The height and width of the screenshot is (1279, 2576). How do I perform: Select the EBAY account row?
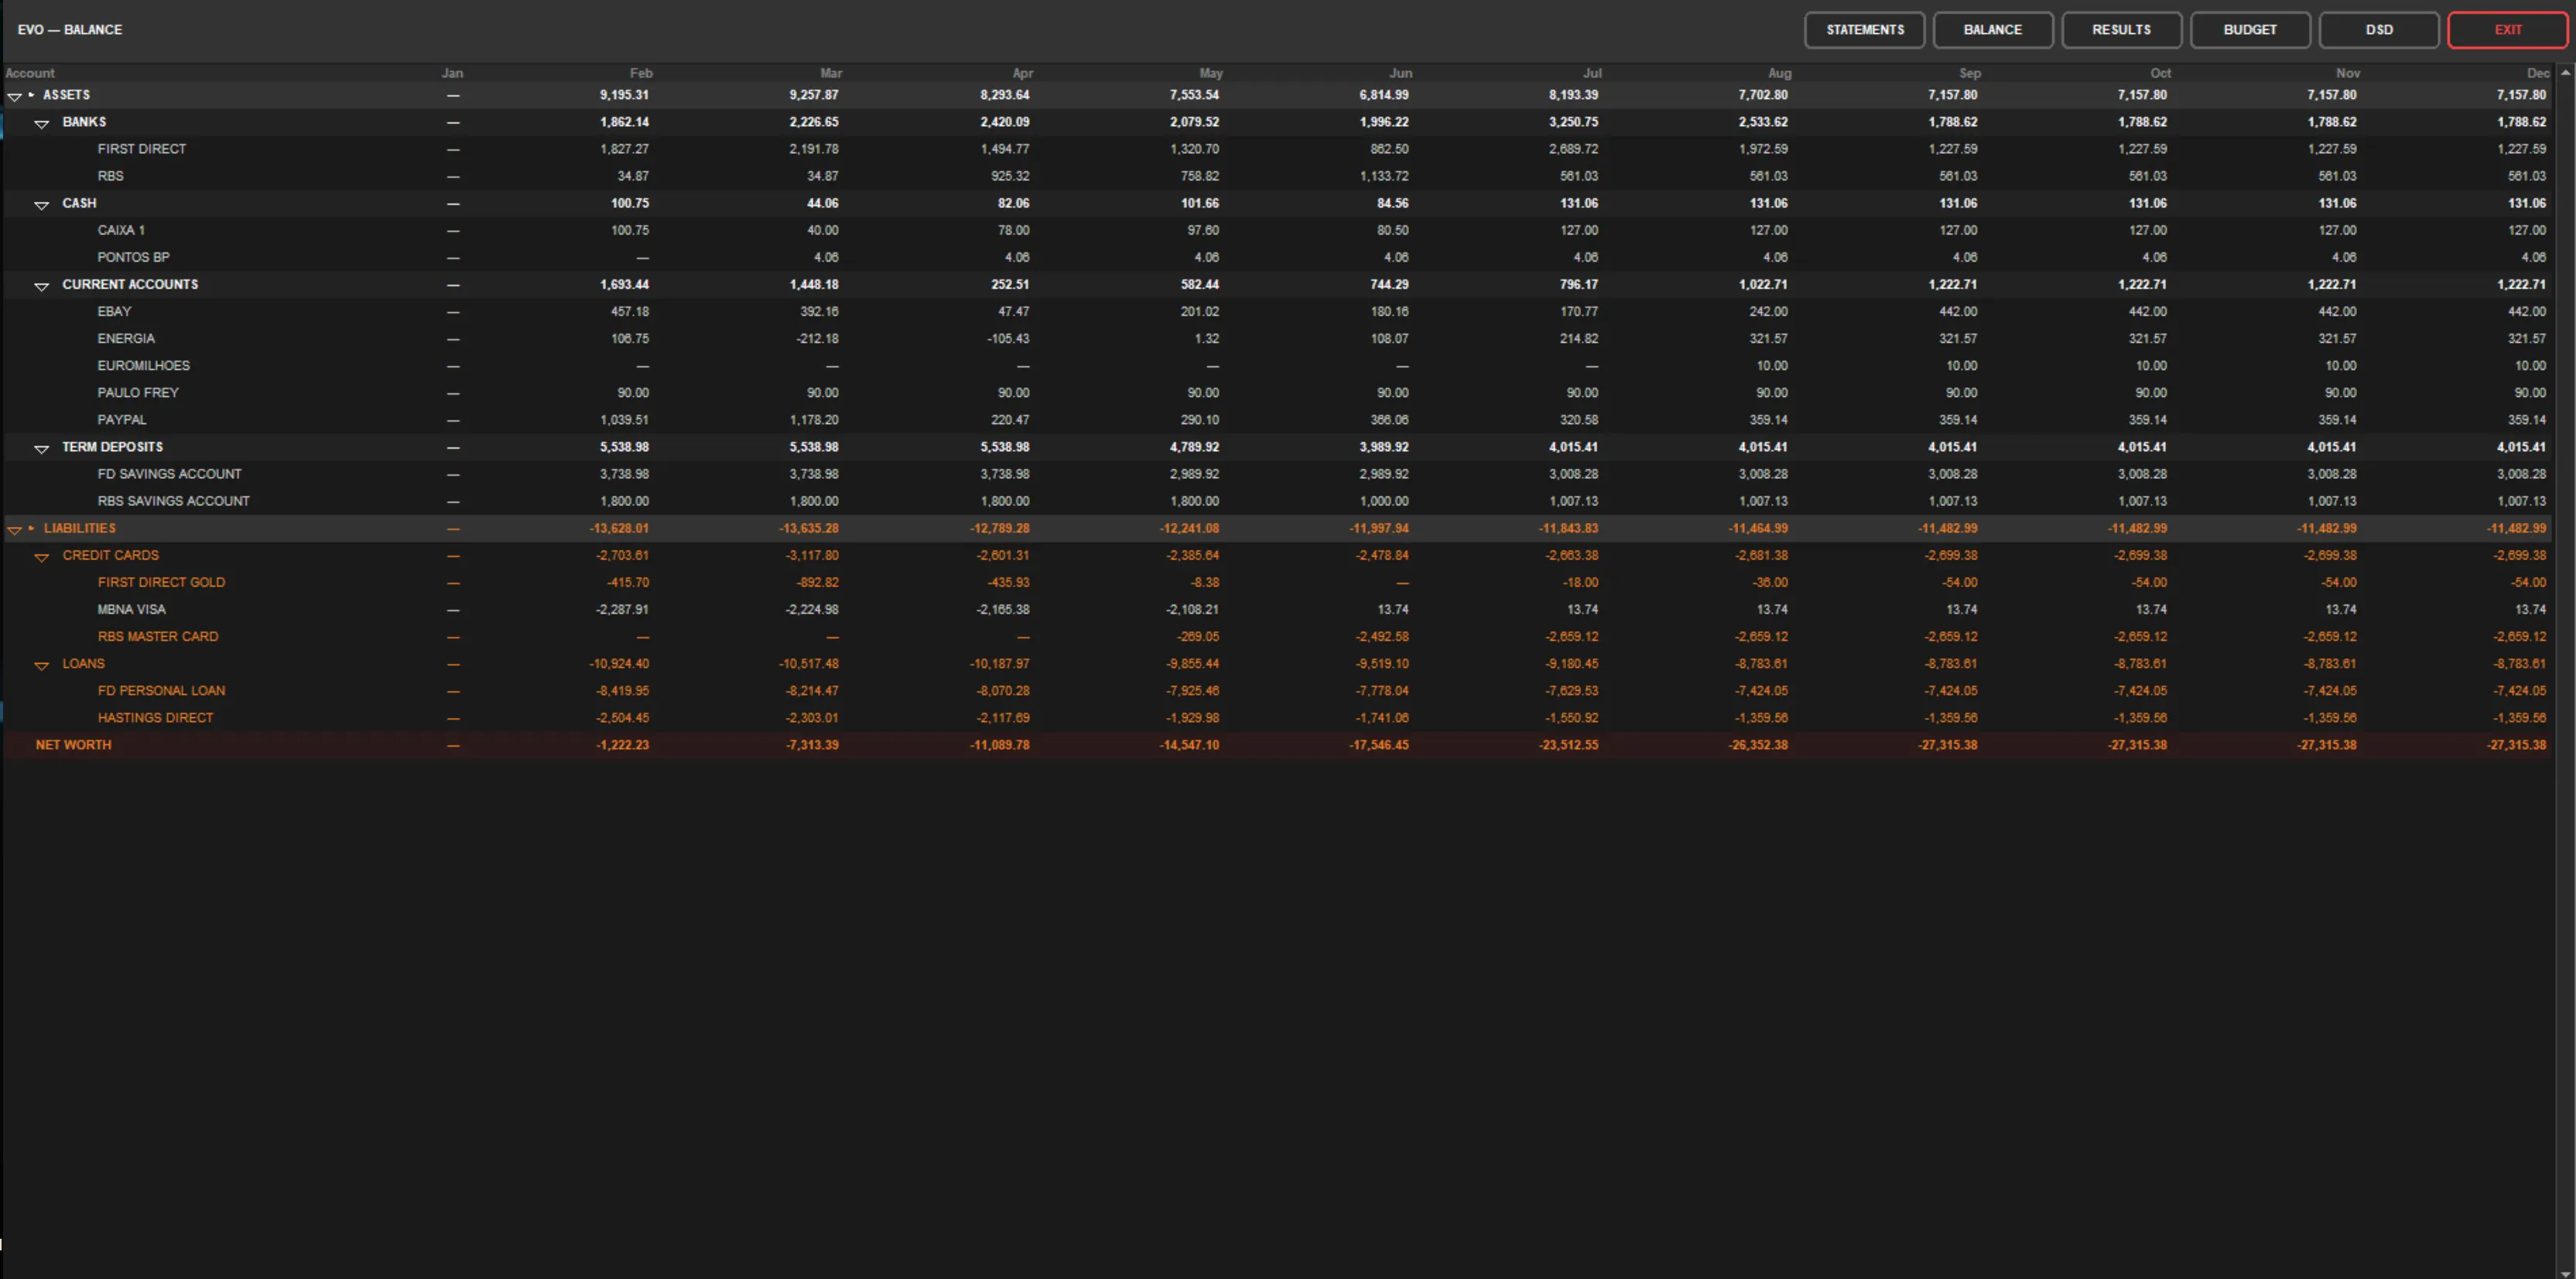point(1278,311)
